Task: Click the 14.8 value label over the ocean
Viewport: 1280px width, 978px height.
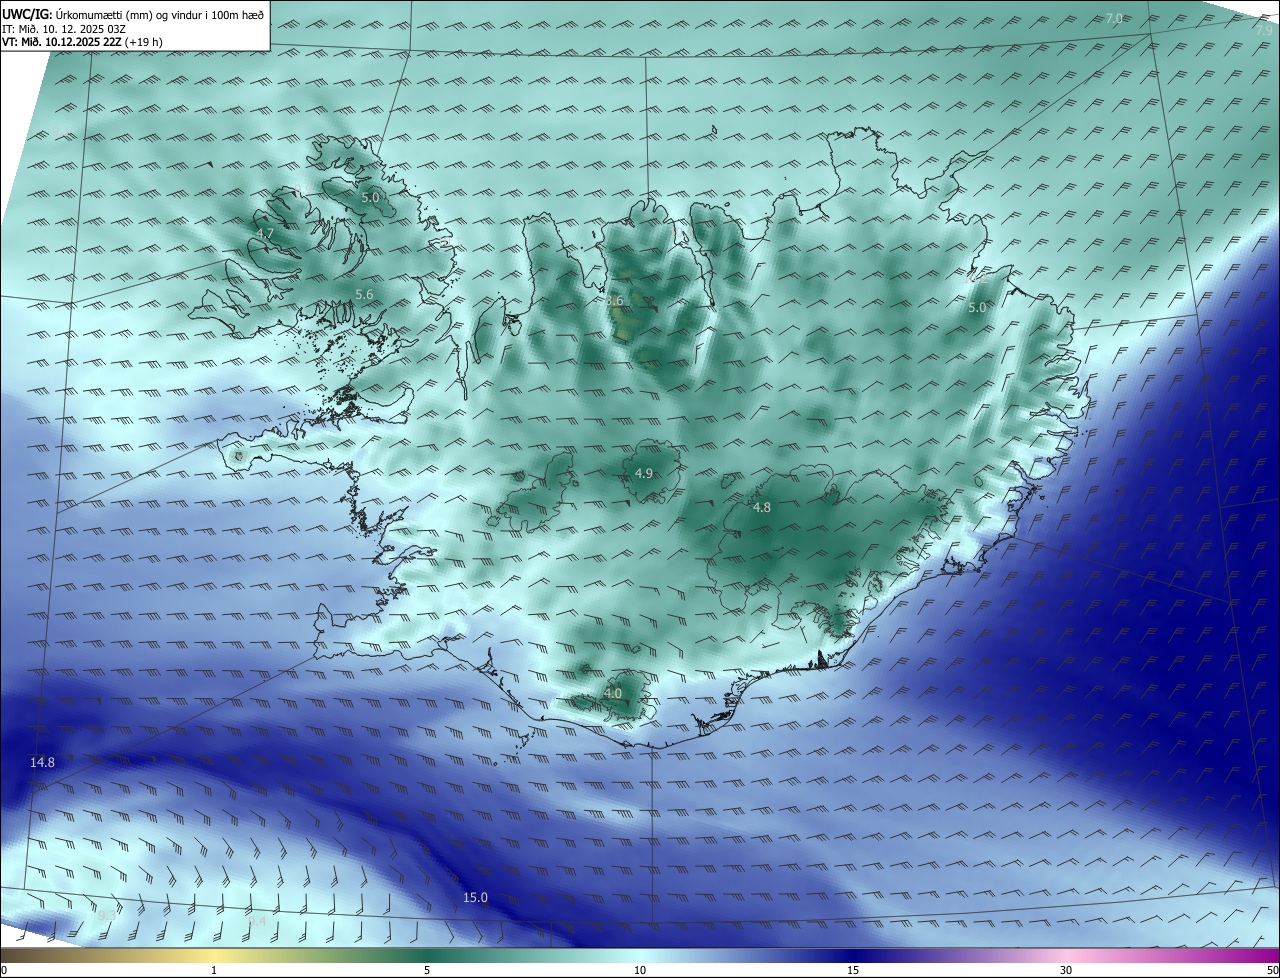Action: [x=42, y=762]
